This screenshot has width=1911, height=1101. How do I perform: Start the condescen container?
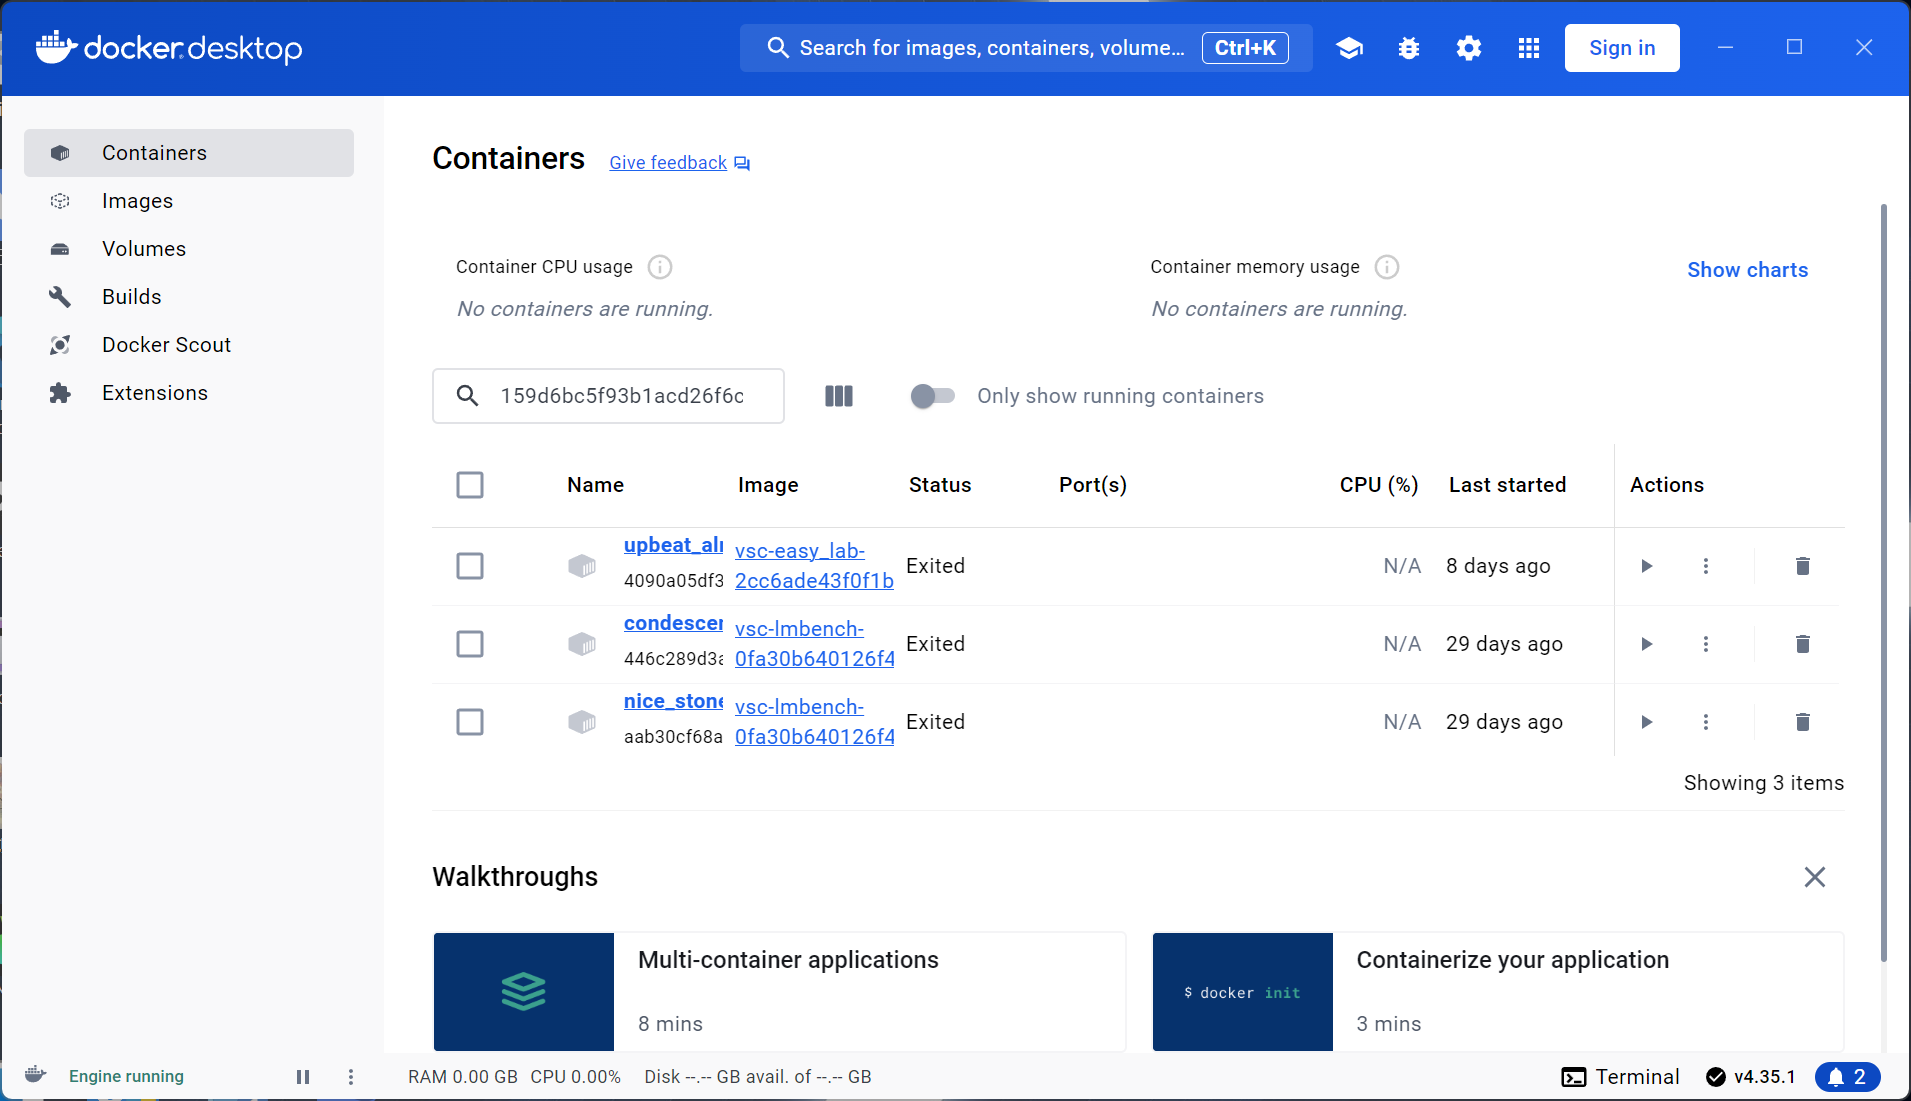point(1647,644)
